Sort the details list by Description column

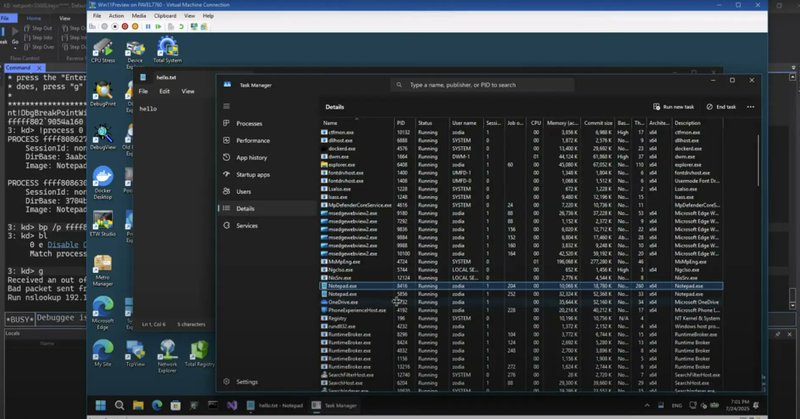[x=697, y=123]
